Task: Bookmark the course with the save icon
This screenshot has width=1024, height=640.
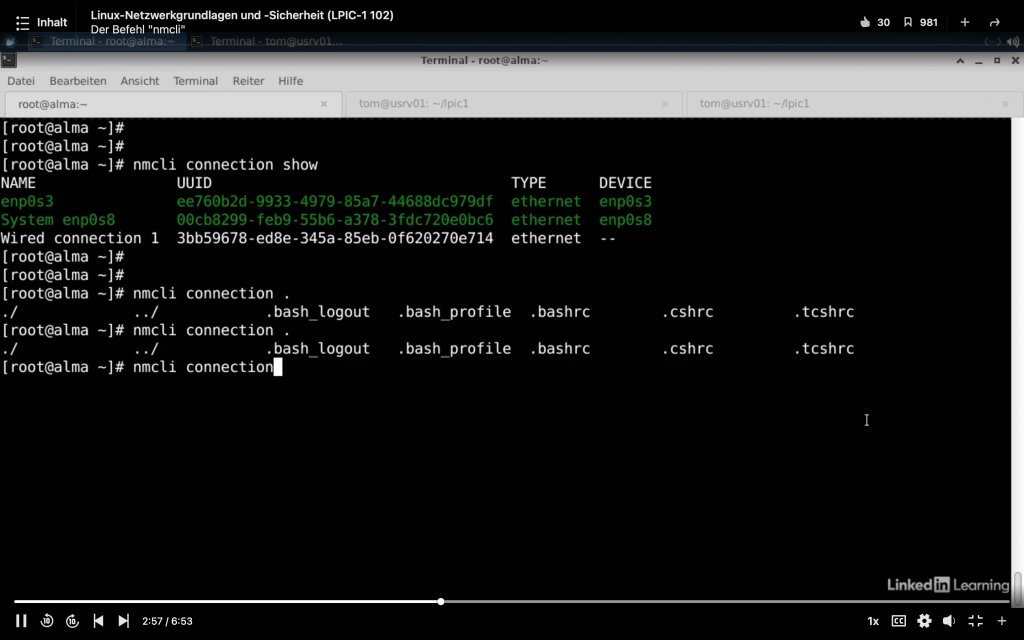Action: click(x=908, y=22)
